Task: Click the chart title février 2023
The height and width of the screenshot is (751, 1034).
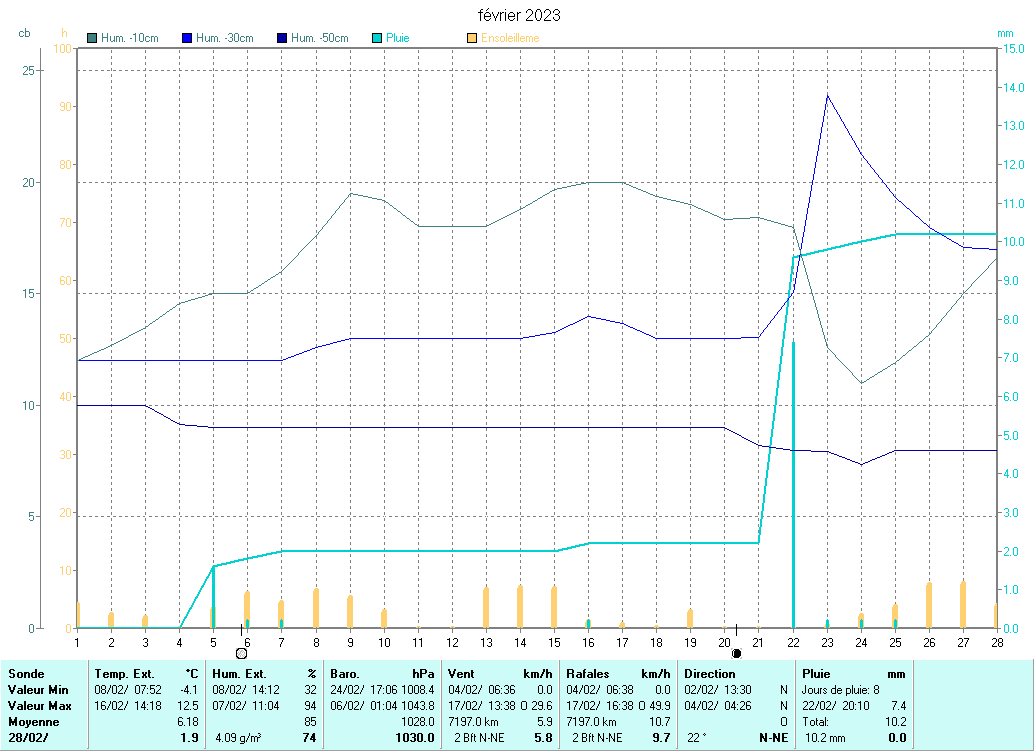Action: [x=518, y=15]
